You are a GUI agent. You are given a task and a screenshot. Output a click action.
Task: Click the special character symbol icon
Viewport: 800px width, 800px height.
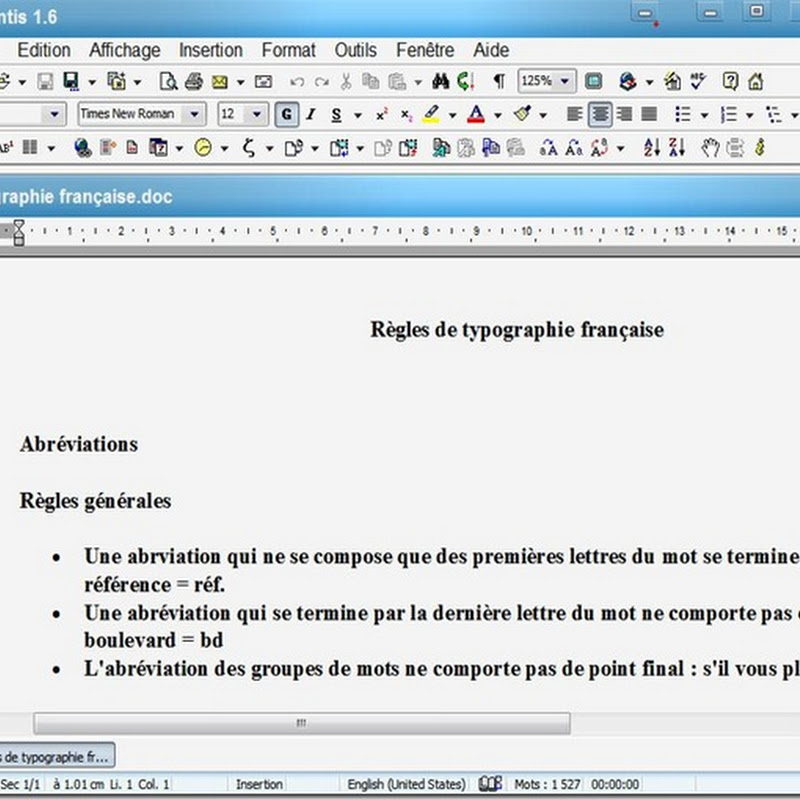[x=248, y=147]
